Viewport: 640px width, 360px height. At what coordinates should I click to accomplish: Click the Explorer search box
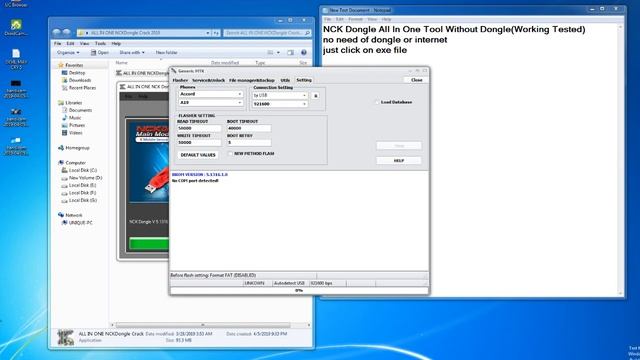[267, 33]
